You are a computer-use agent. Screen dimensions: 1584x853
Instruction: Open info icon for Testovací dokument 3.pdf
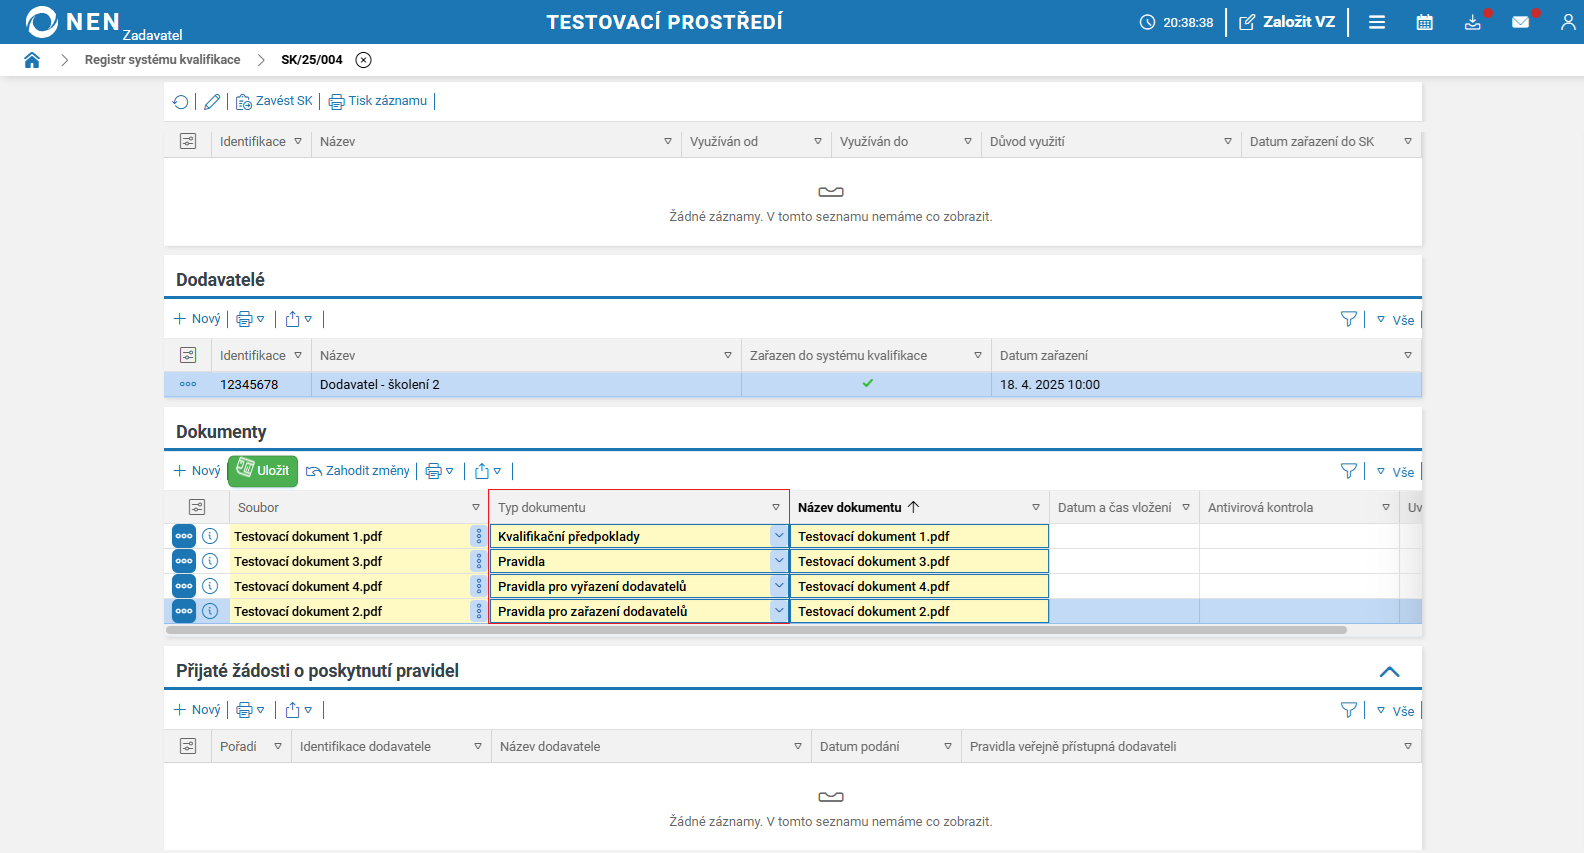(210, 561)
